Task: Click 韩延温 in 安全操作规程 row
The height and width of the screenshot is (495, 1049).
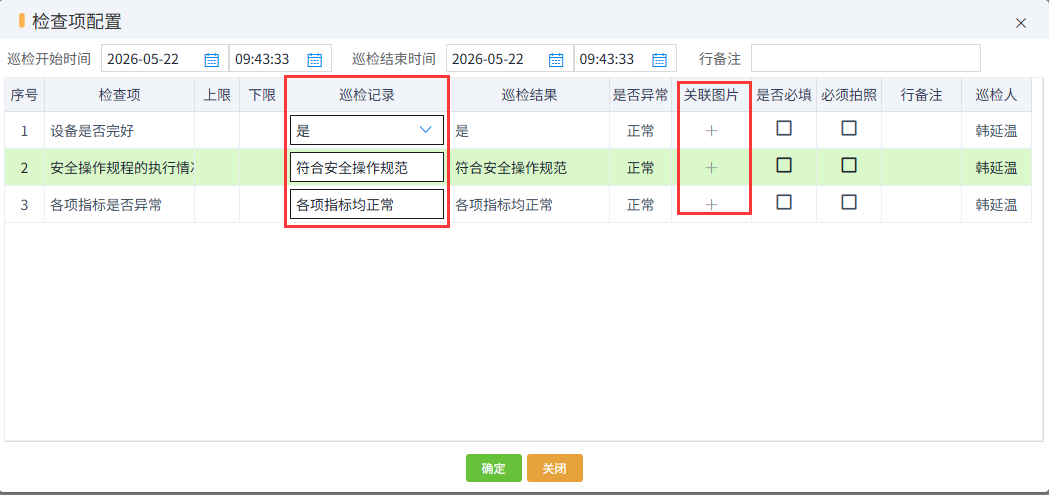Action: pyautogui.click(x=996, y=168)
